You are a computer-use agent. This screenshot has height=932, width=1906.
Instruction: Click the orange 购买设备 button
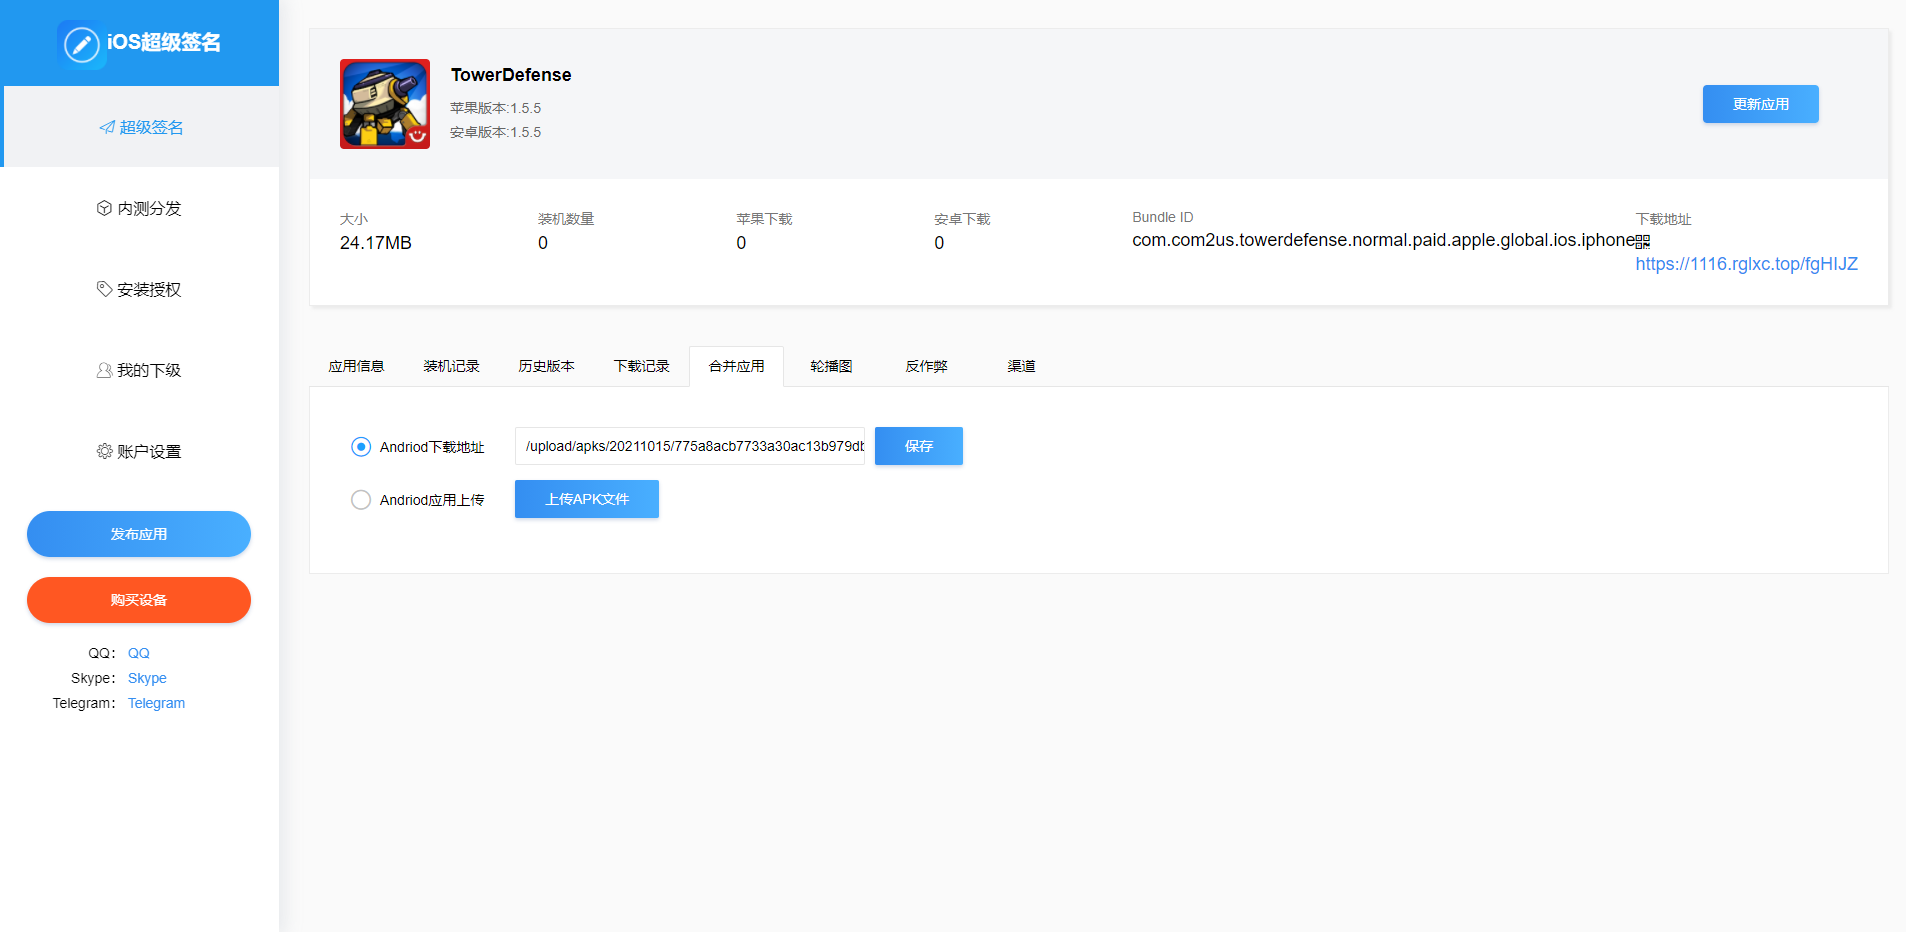(x=139, y=600)
